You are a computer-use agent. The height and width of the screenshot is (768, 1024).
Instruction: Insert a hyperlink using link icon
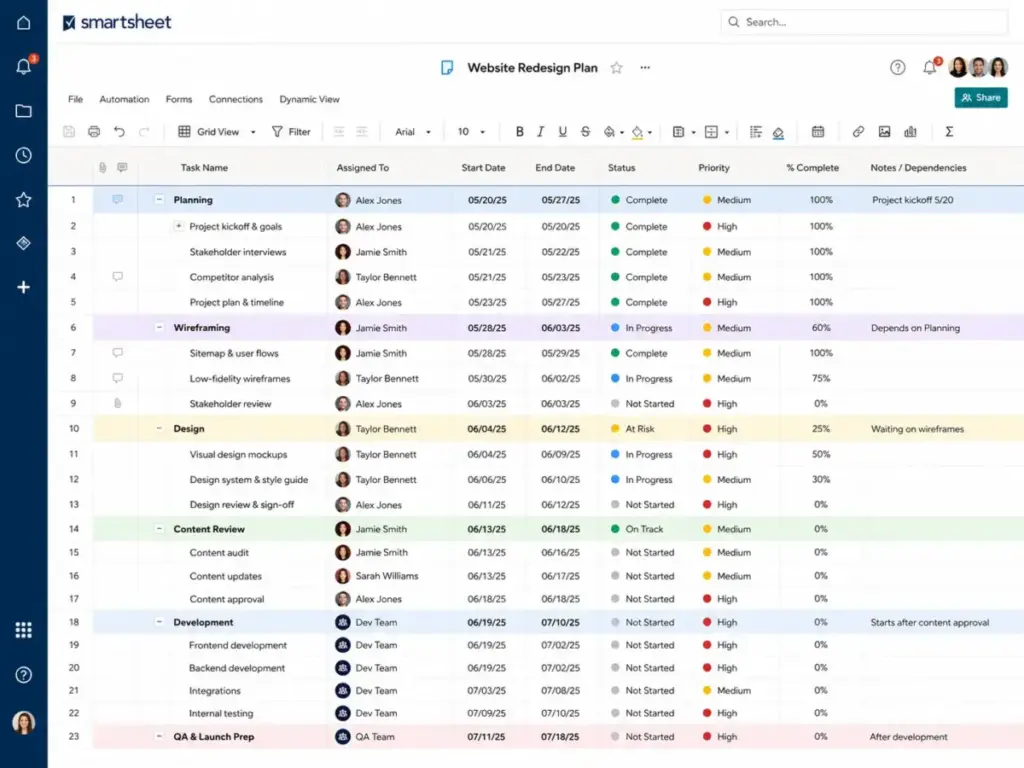coord(858,132)
